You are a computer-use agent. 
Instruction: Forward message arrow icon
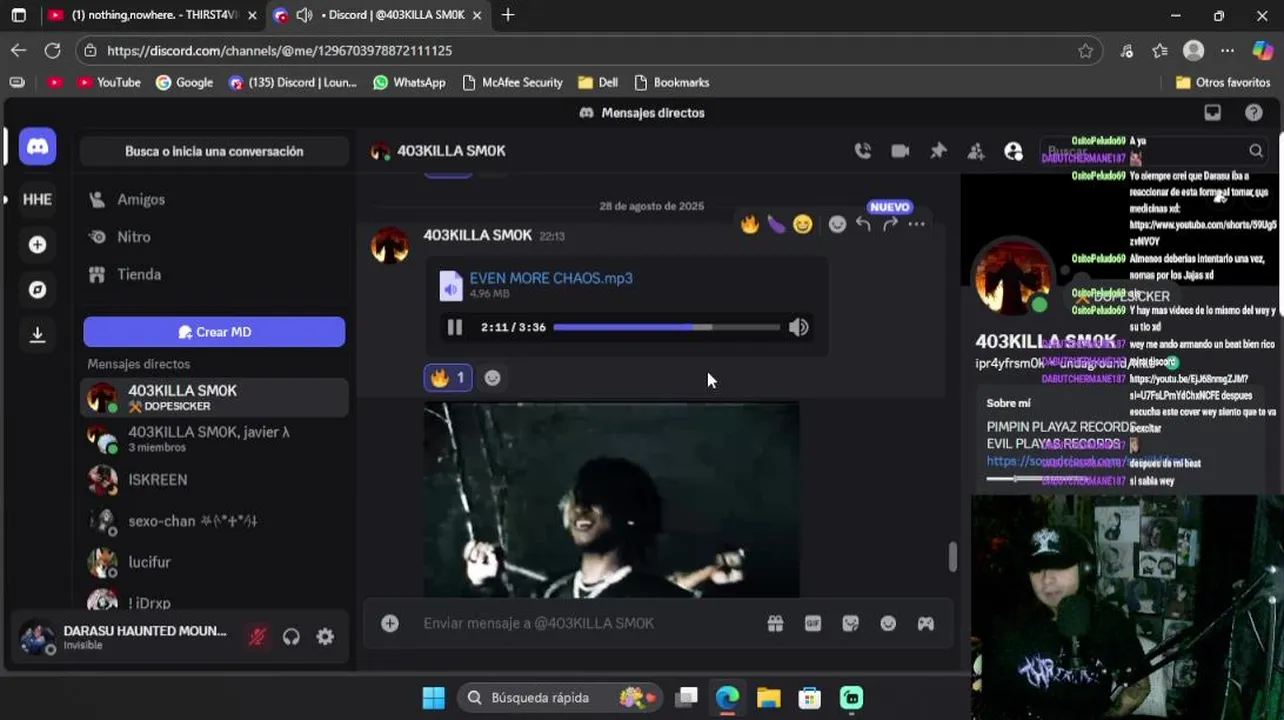tap(890, 225)
